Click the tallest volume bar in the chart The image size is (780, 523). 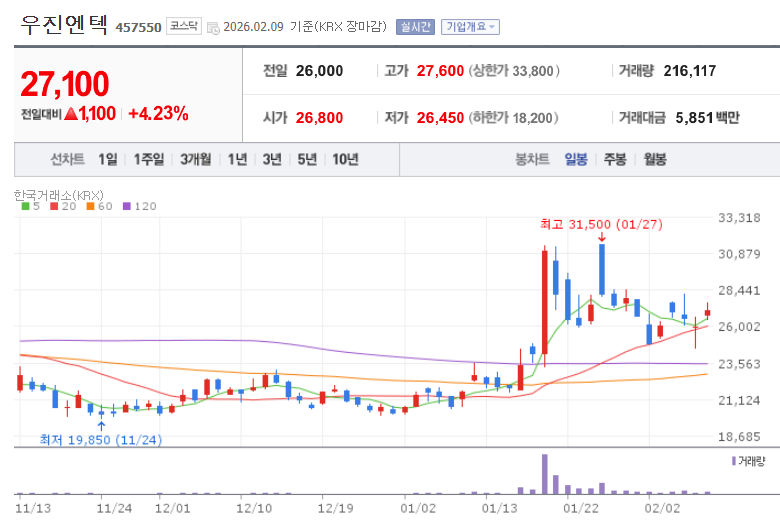point(545,474)
